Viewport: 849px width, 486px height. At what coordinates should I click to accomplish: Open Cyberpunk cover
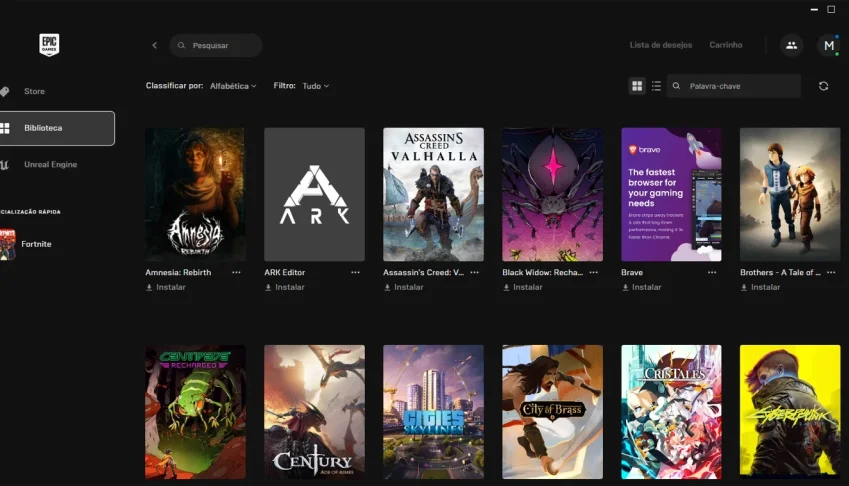(790, 412)
